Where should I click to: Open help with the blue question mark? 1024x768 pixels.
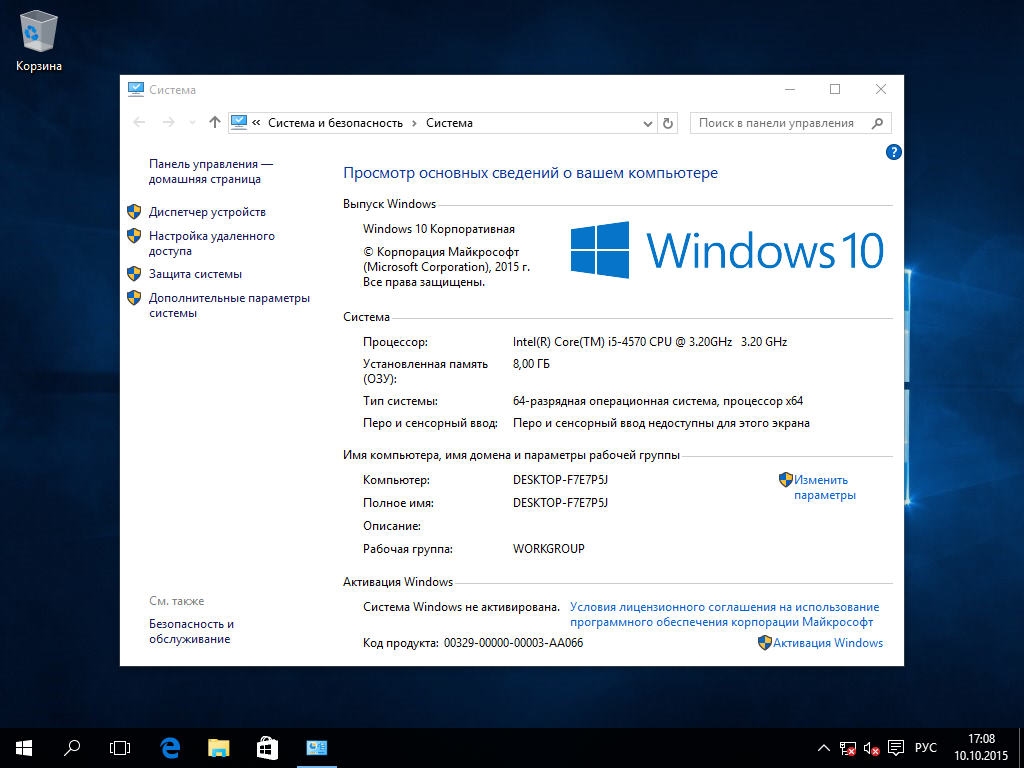click(893, 152)
